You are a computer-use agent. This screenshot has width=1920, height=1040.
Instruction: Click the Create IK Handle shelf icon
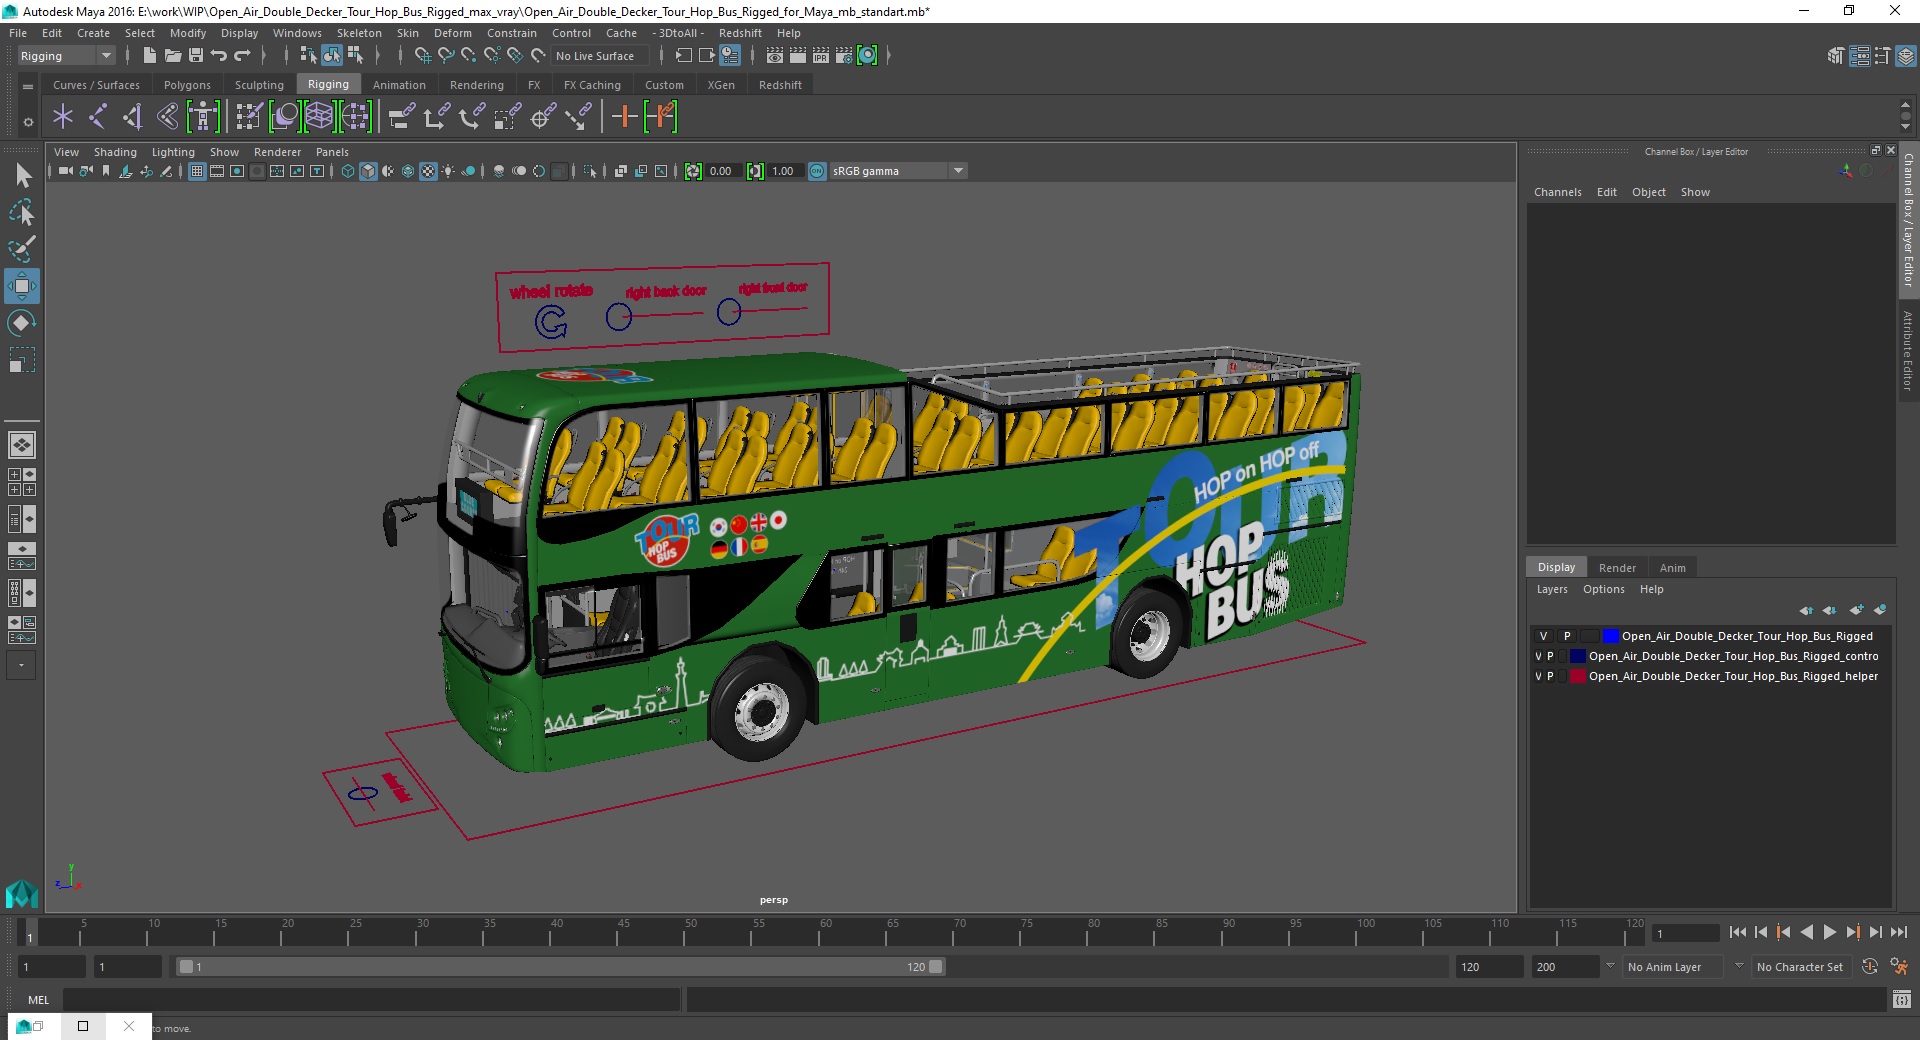pyautogui.click(x=132, y=117)
